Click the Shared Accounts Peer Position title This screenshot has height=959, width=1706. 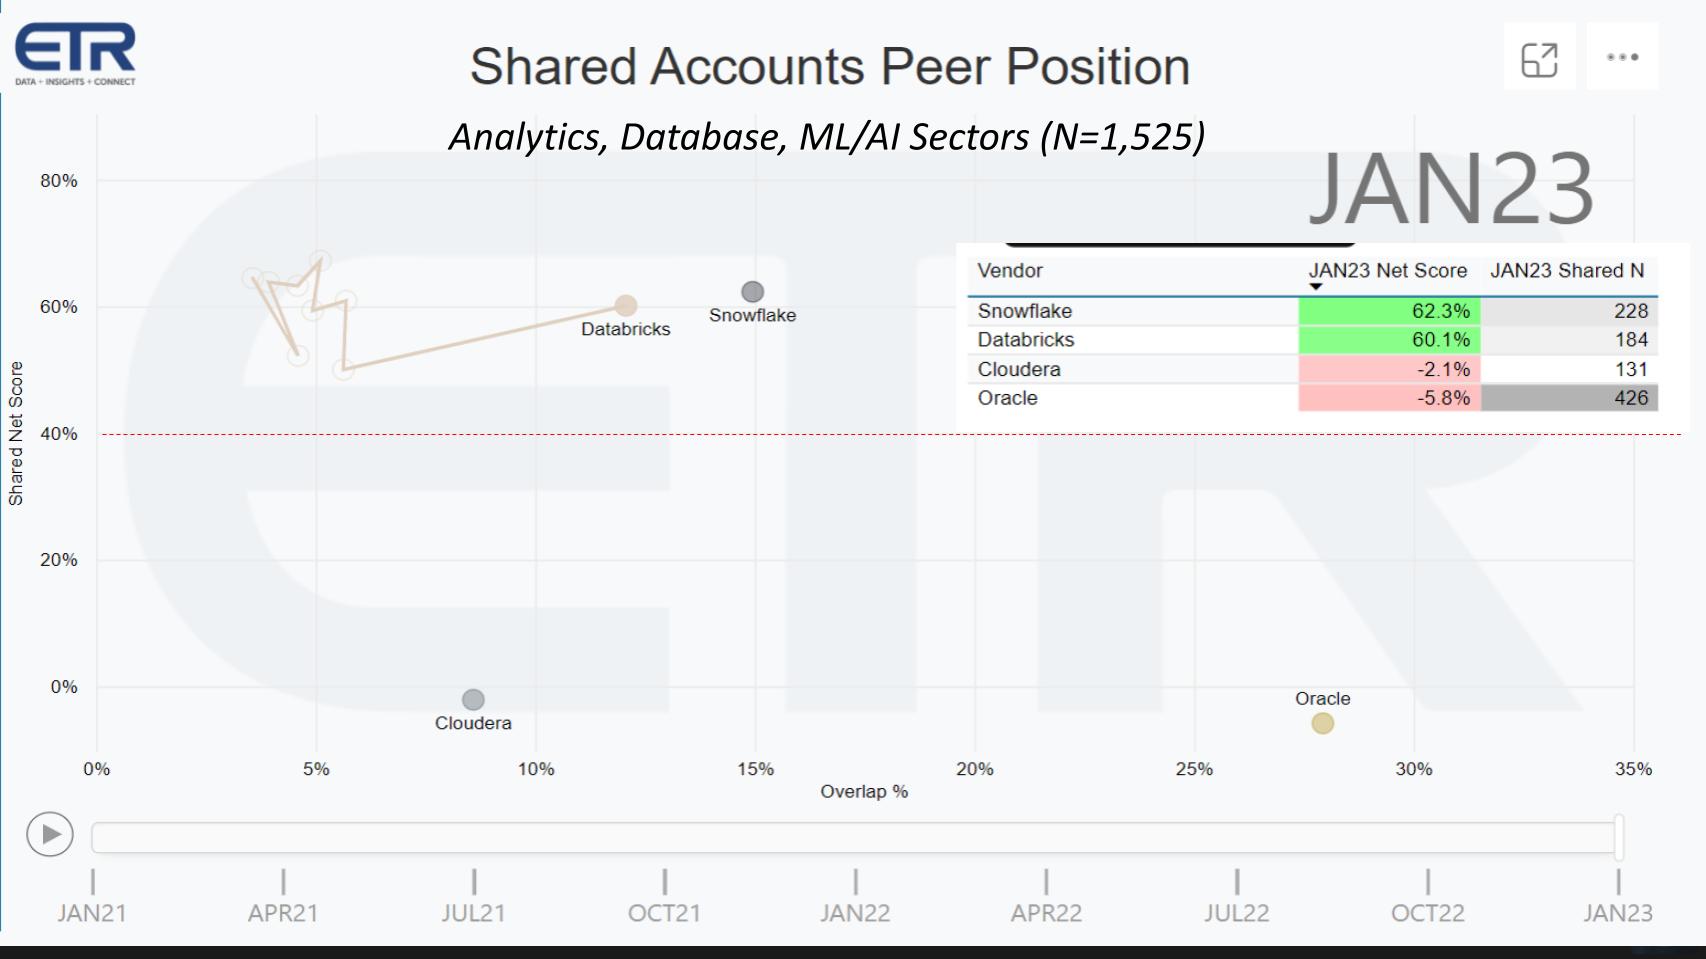(x=830, y=67)
